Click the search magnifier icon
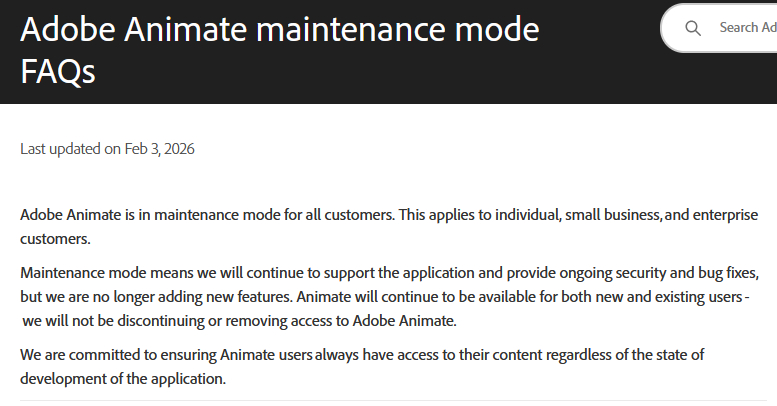This screenshot has width=777, height=406. click(692, 28)
